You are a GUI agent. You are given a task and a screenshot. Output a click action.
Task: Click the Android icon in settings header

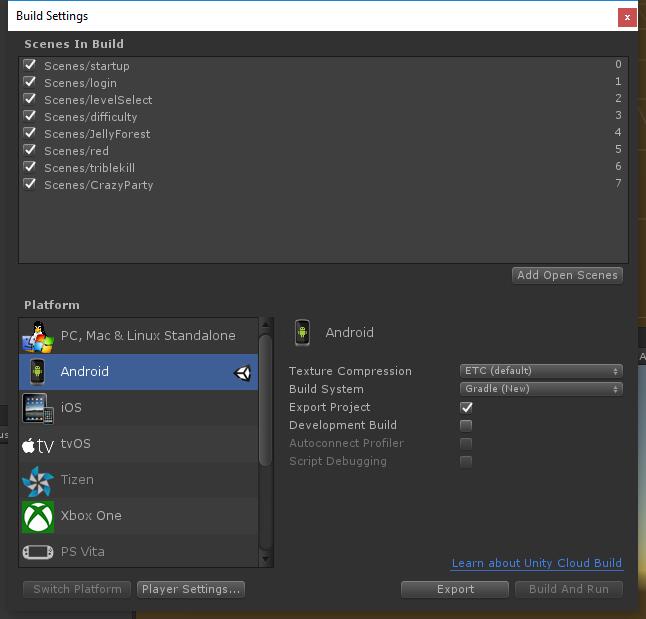(302, 333)
